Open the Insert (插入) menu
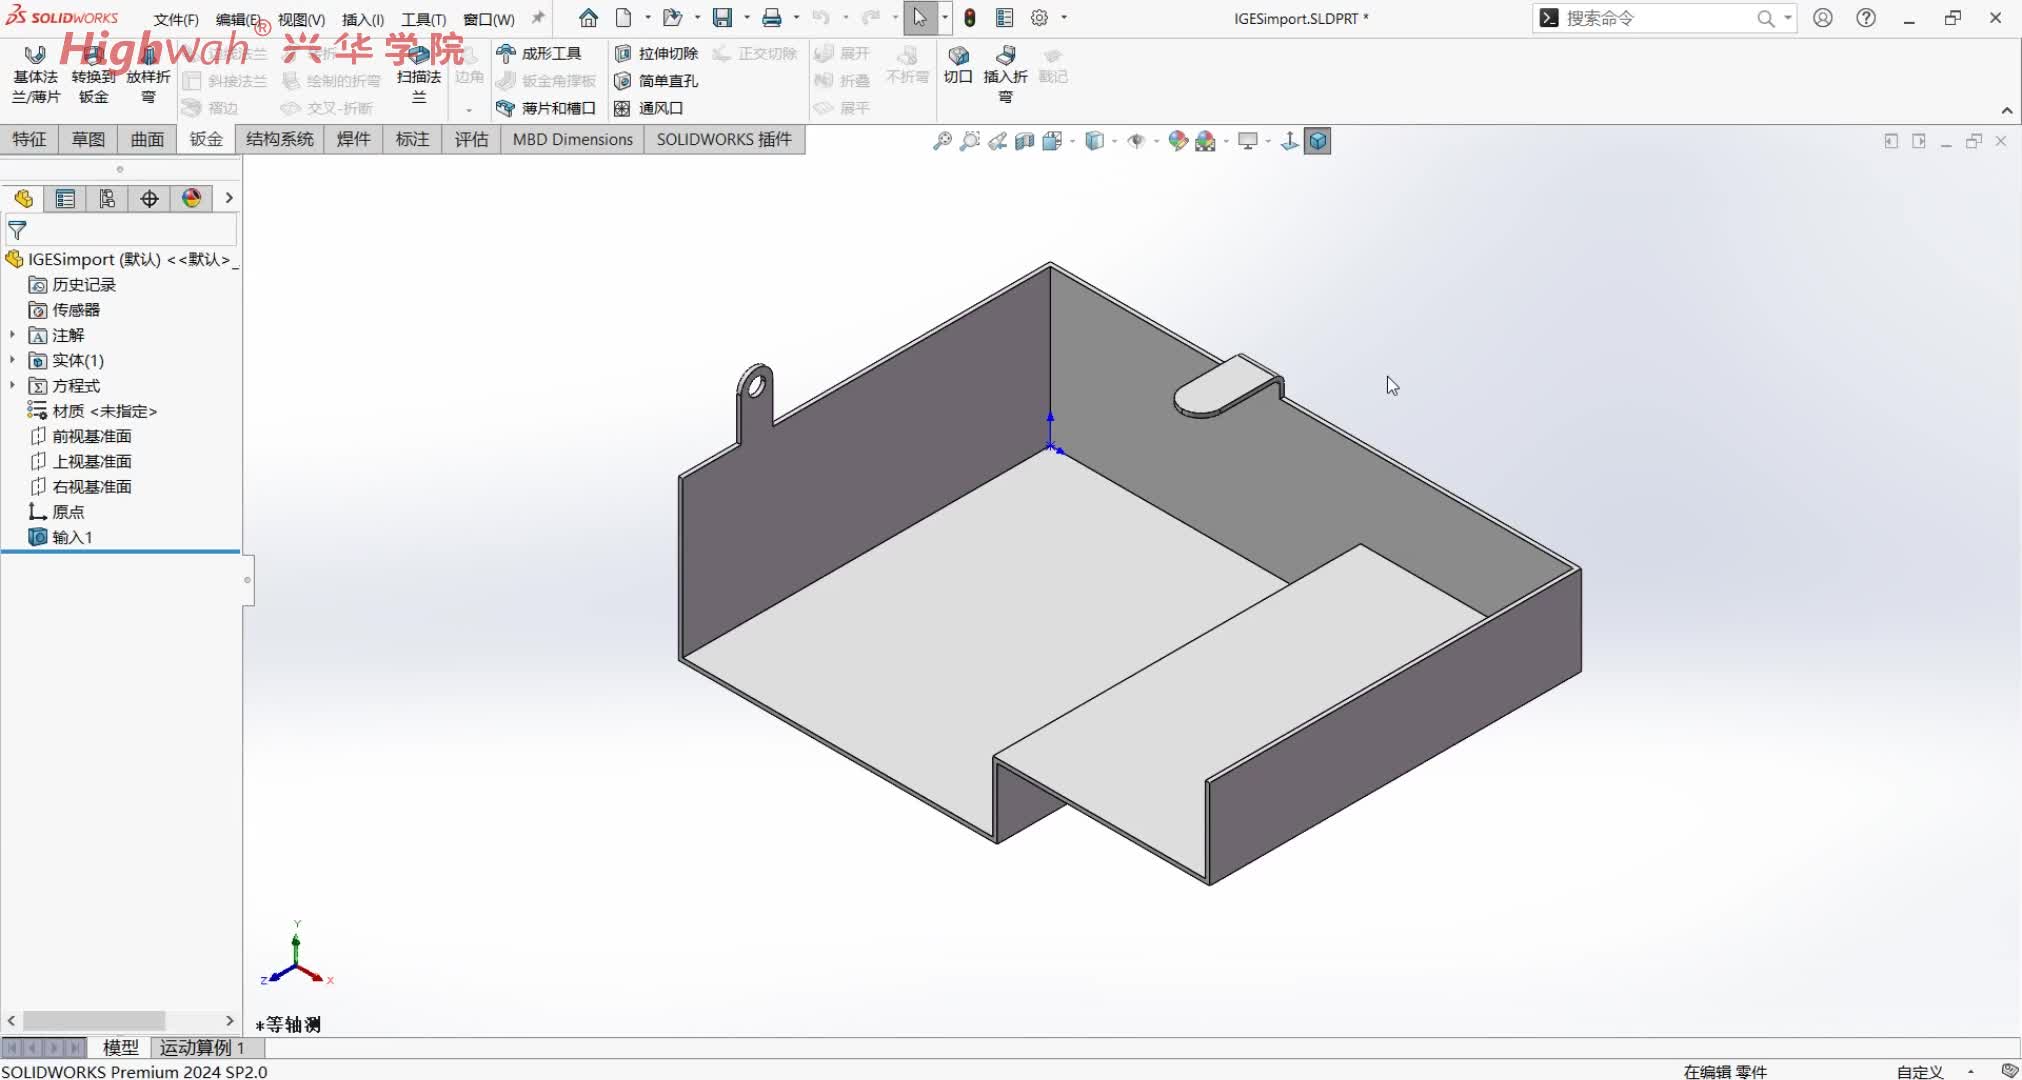Image resolution: width=2022 pixels, height=1080 pixels. (x=362, y=19)
